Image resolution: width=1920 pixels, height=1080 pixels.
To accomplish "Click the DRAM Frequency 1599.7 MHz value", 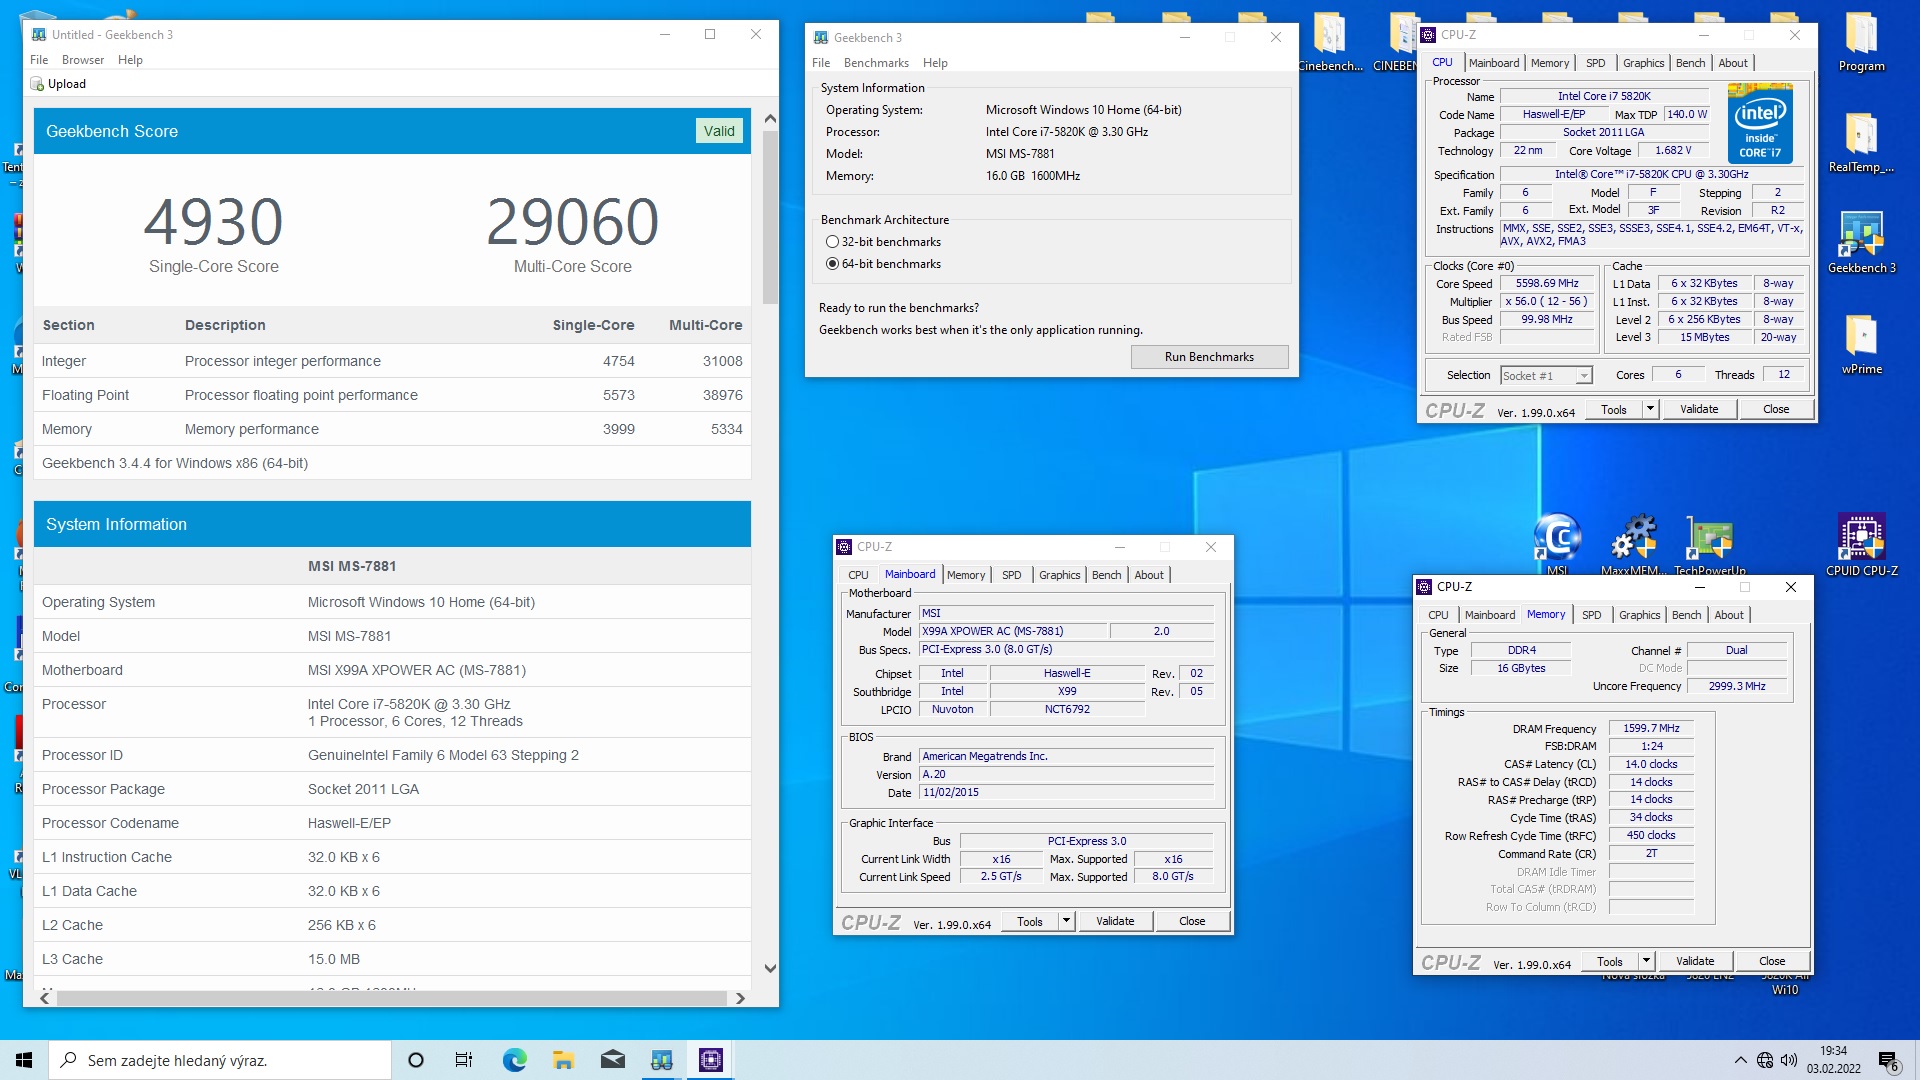I will point(1651,729).
